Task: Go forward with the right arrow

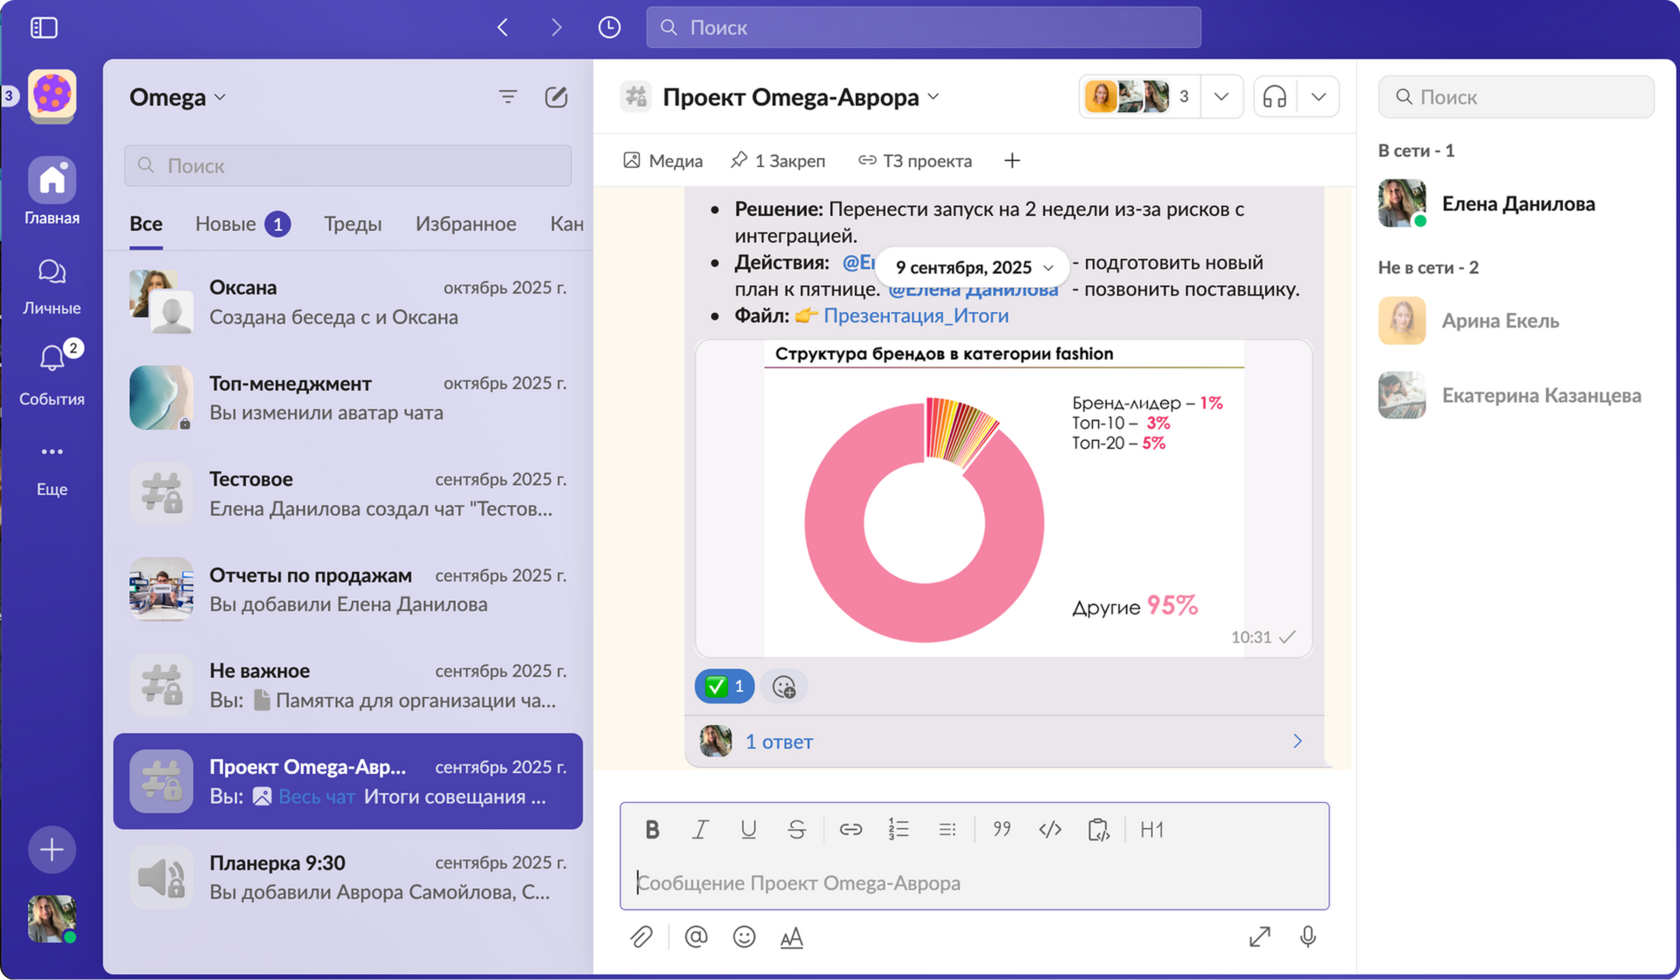Action: (556, 27)
